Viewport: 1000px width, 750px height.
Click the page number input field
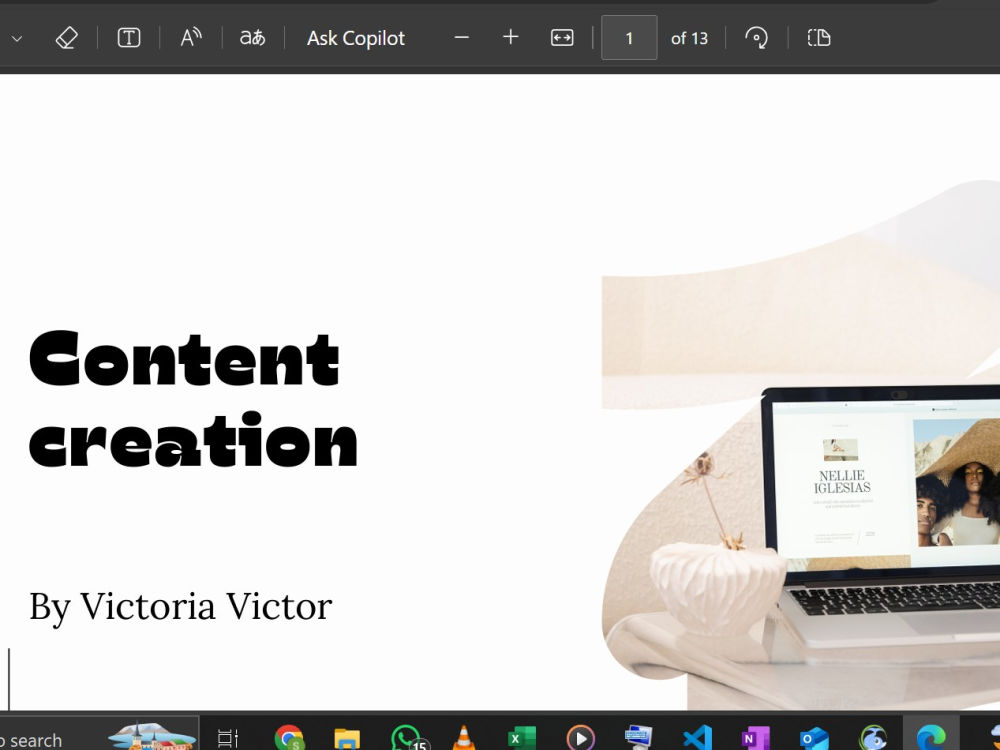(629, 38)
